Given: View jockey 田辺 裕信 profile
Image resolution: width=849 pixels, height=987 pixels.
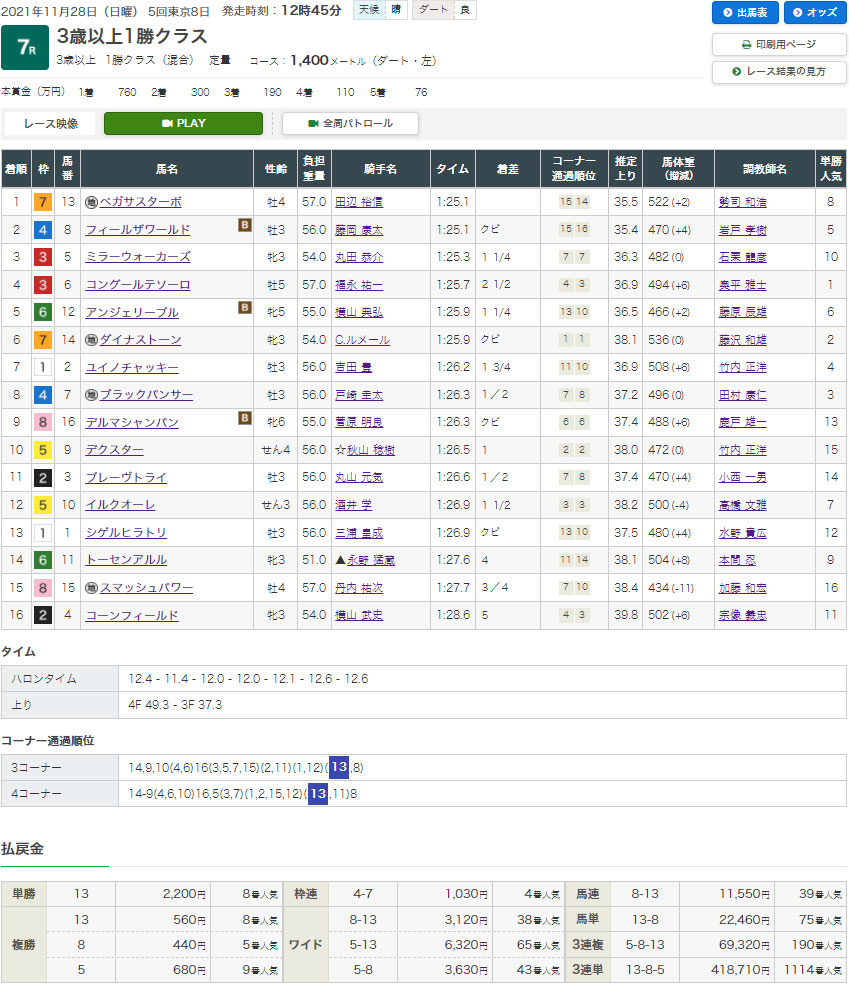Looking at the screenshot, I should click(x=359, y=202).
